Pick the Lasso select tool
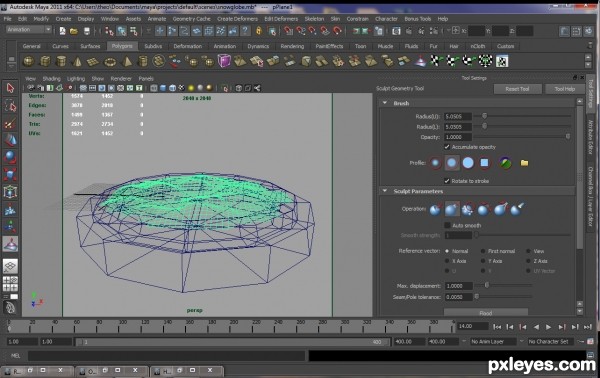 point(10,106)
